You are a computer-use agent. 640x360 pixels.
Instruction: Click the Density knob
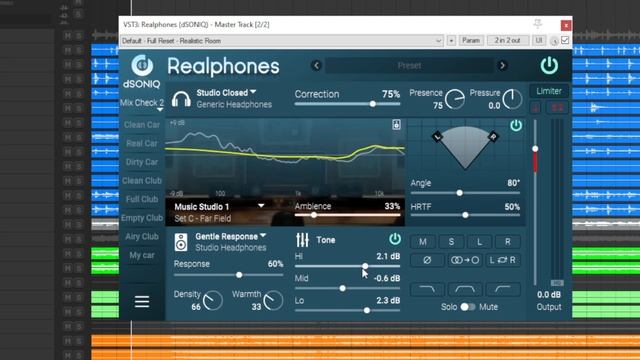click(213, 301)
